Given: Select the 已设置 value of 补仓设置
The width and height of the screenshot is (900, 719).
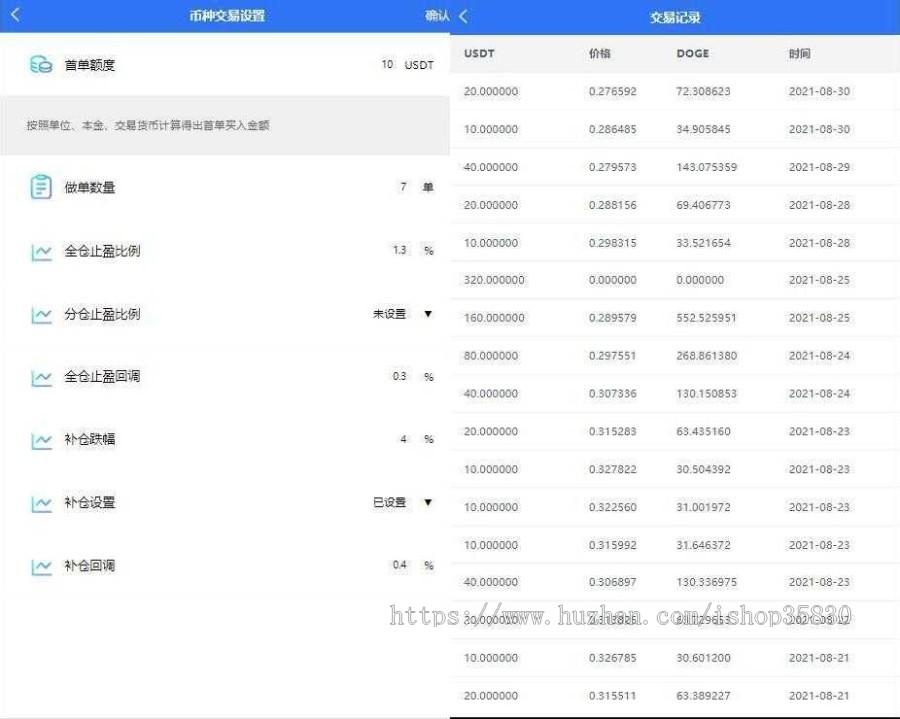Looking at the screenshot, I should pyautogui.click(x=389, y=502).
